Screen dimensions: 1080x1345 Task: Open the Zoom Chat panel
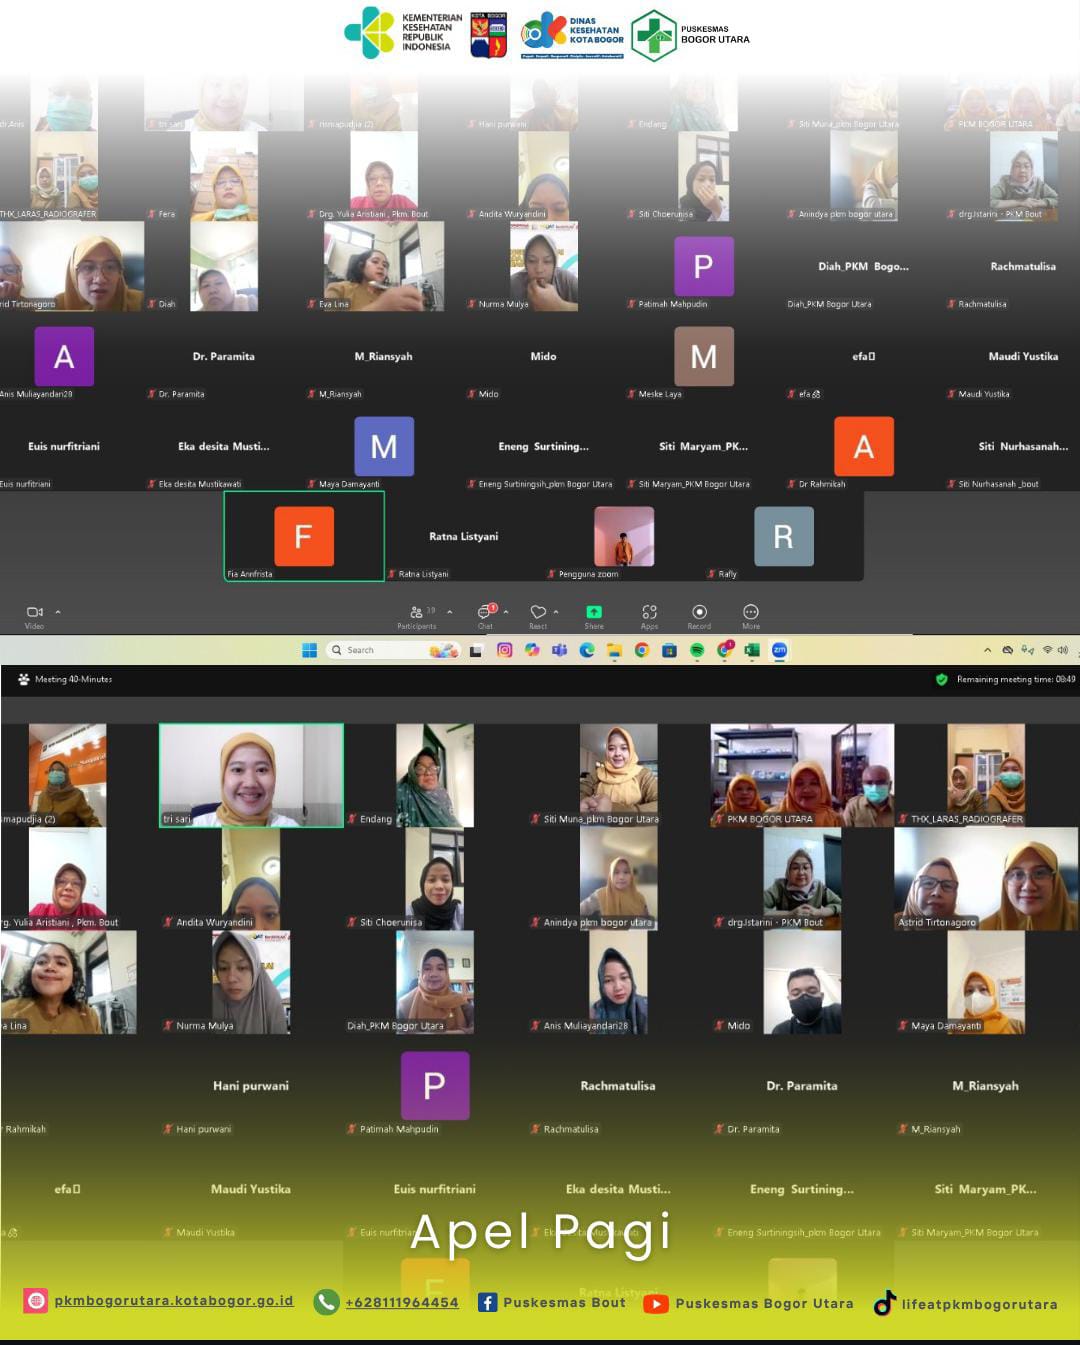(486, 612)
